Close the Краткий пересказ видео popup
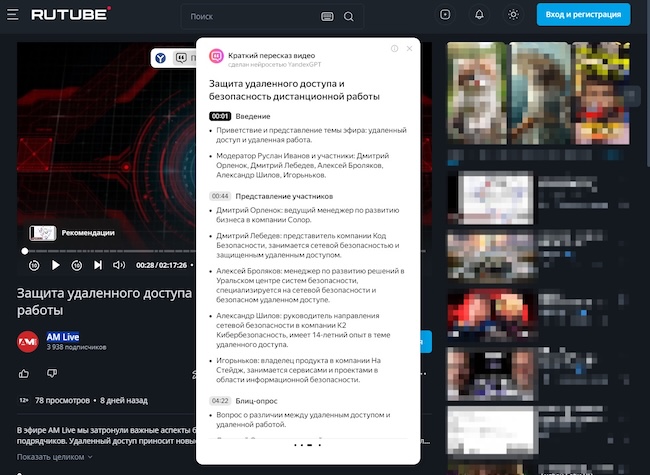The height and width of the screenshot is (475, 650). [x=409, y=48]
